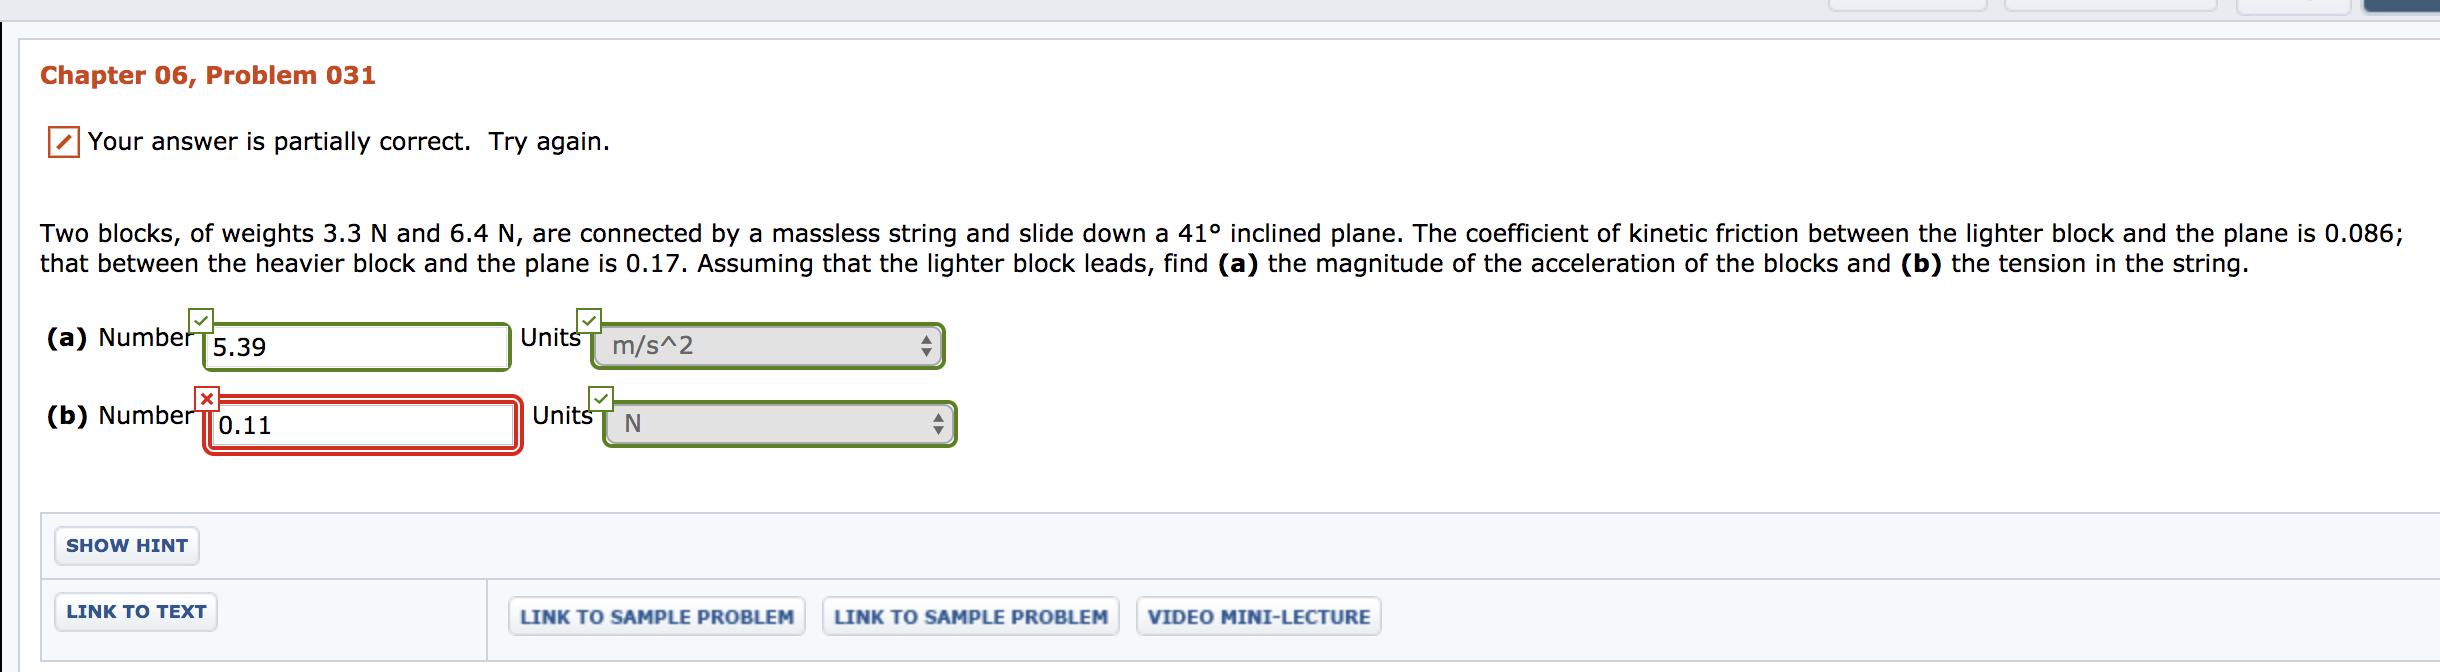
Task: Toggle the check indicator on answer (a) Number
Action: coord(200,319)
